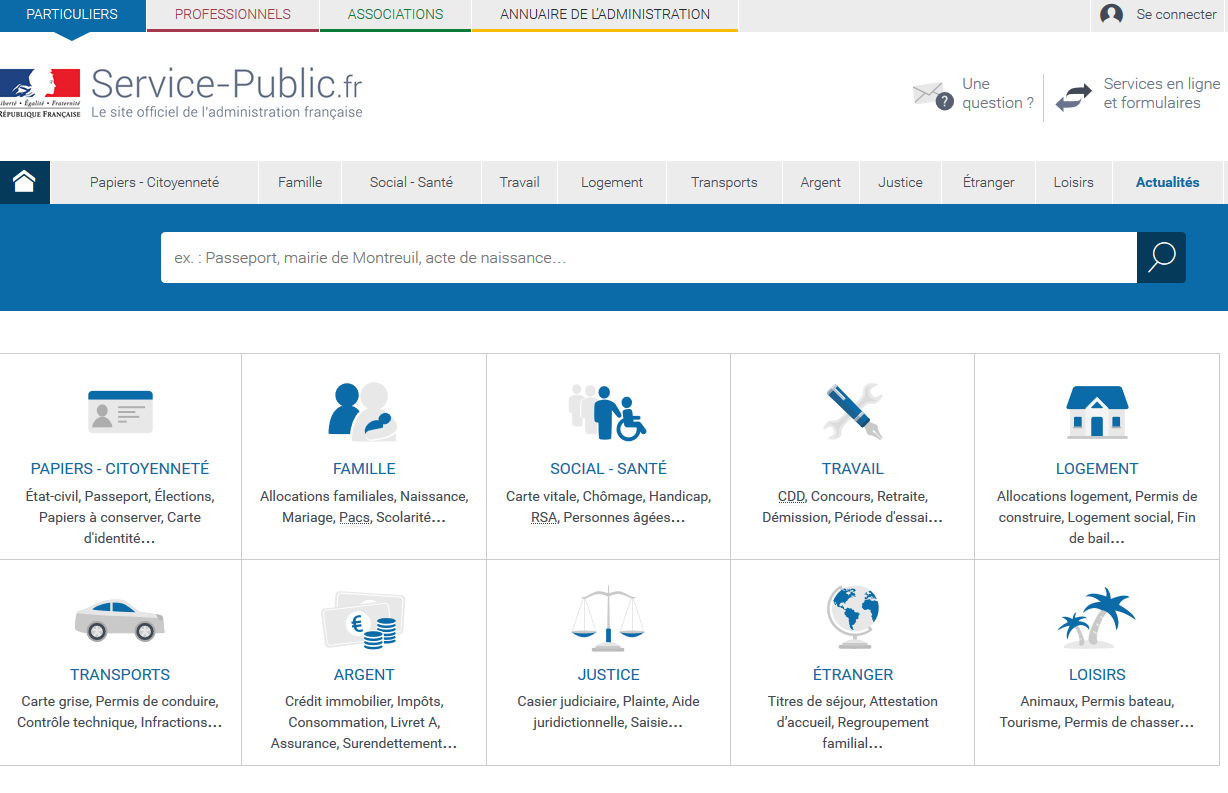Open the Transports menu item
The width and height of the screenshot is (1228, 793).
pos(724,182)
